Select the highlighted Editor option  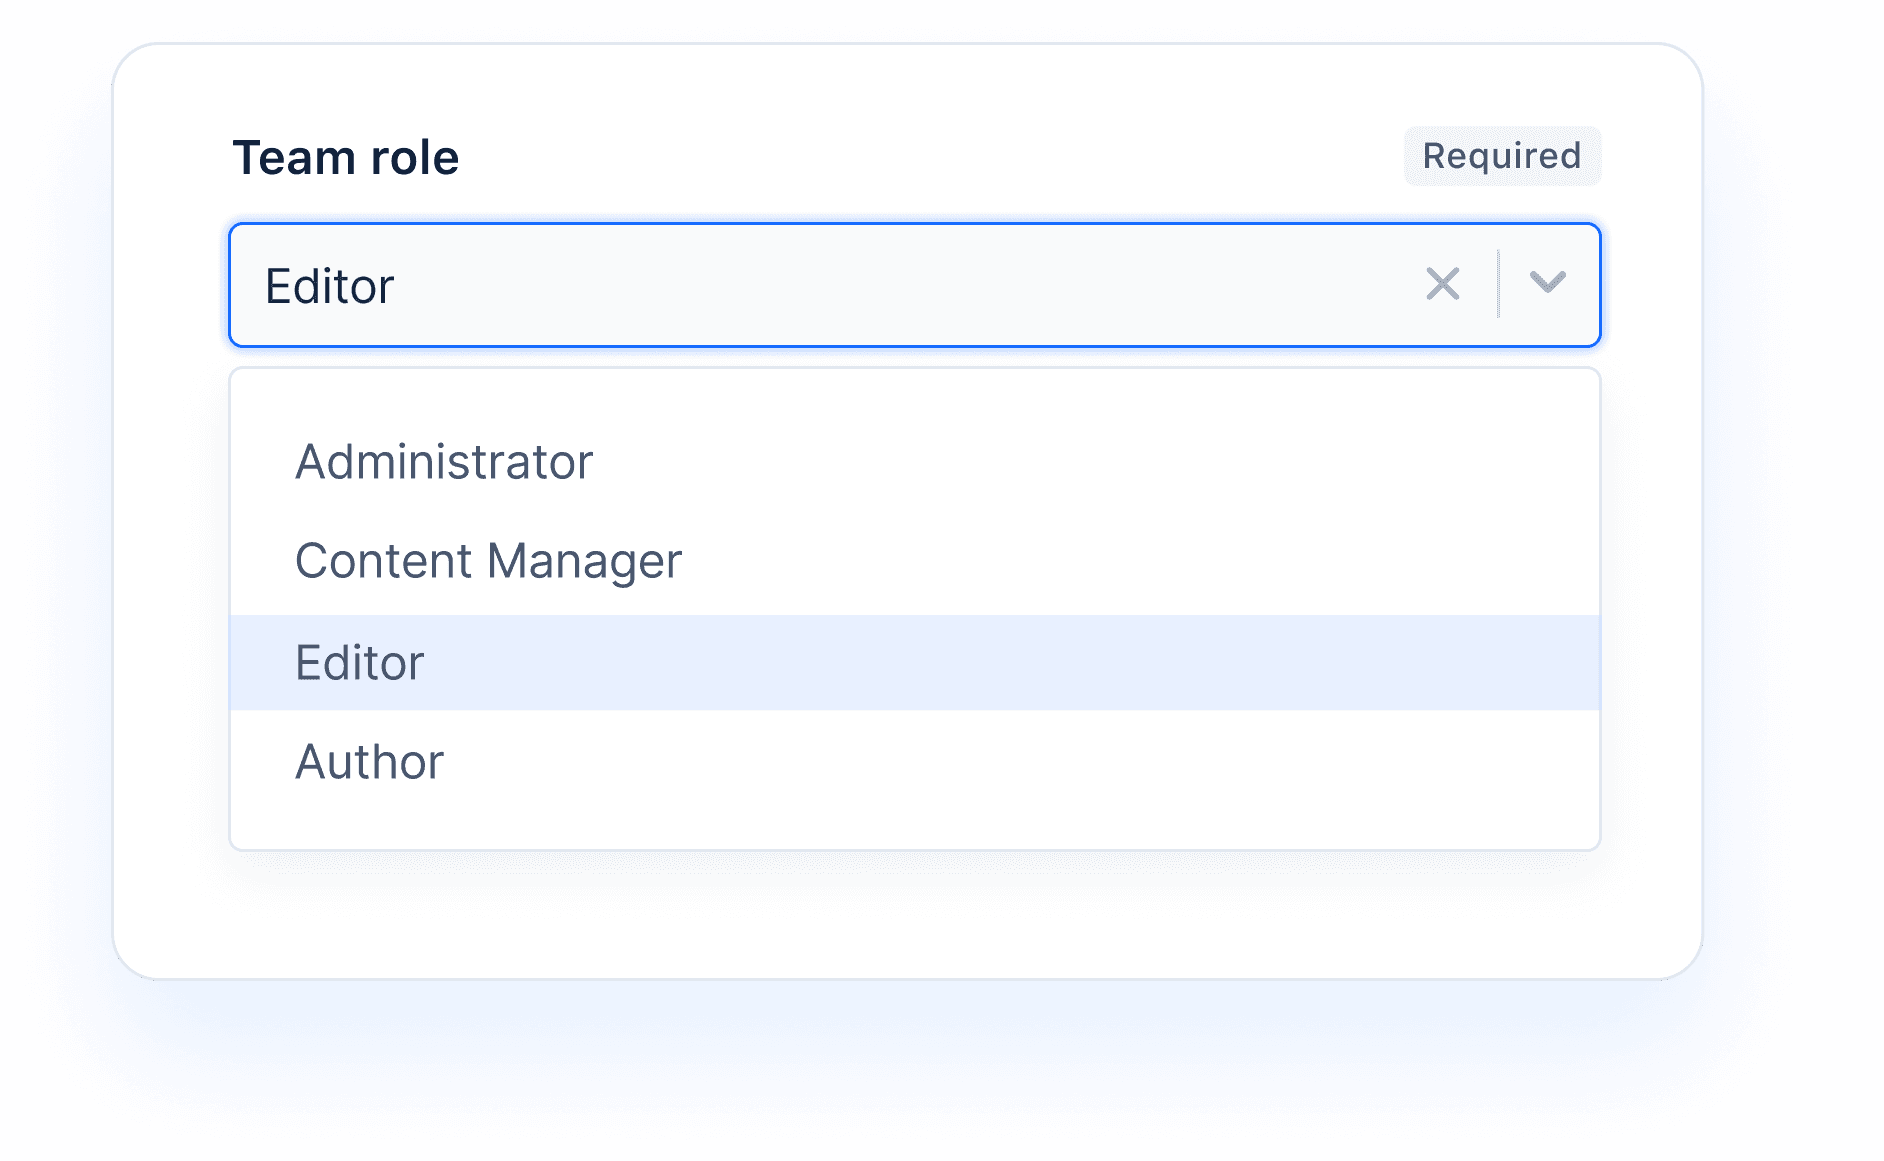click(359, 661)
